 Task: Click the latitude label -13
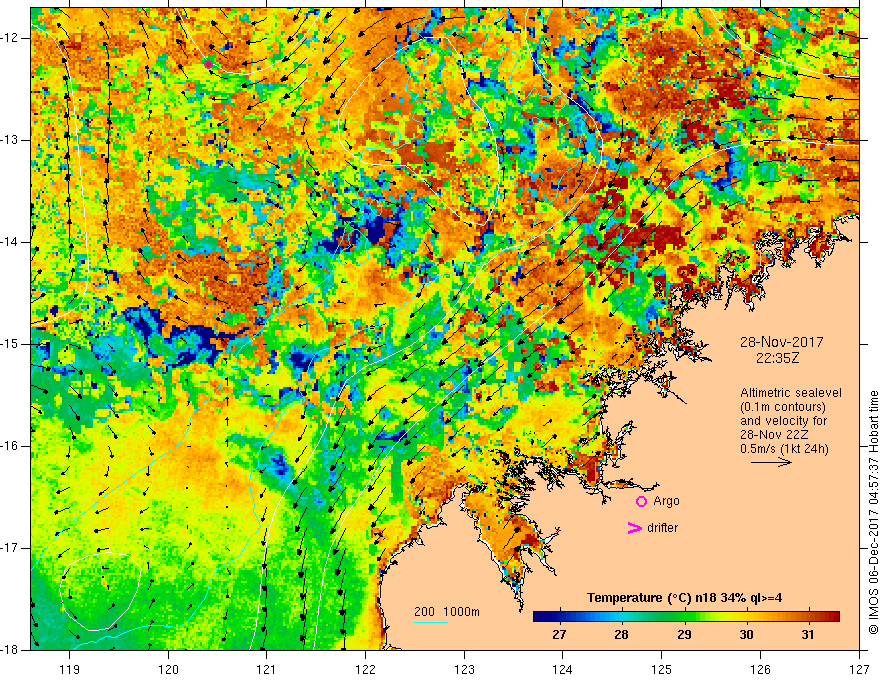(11, 140)
